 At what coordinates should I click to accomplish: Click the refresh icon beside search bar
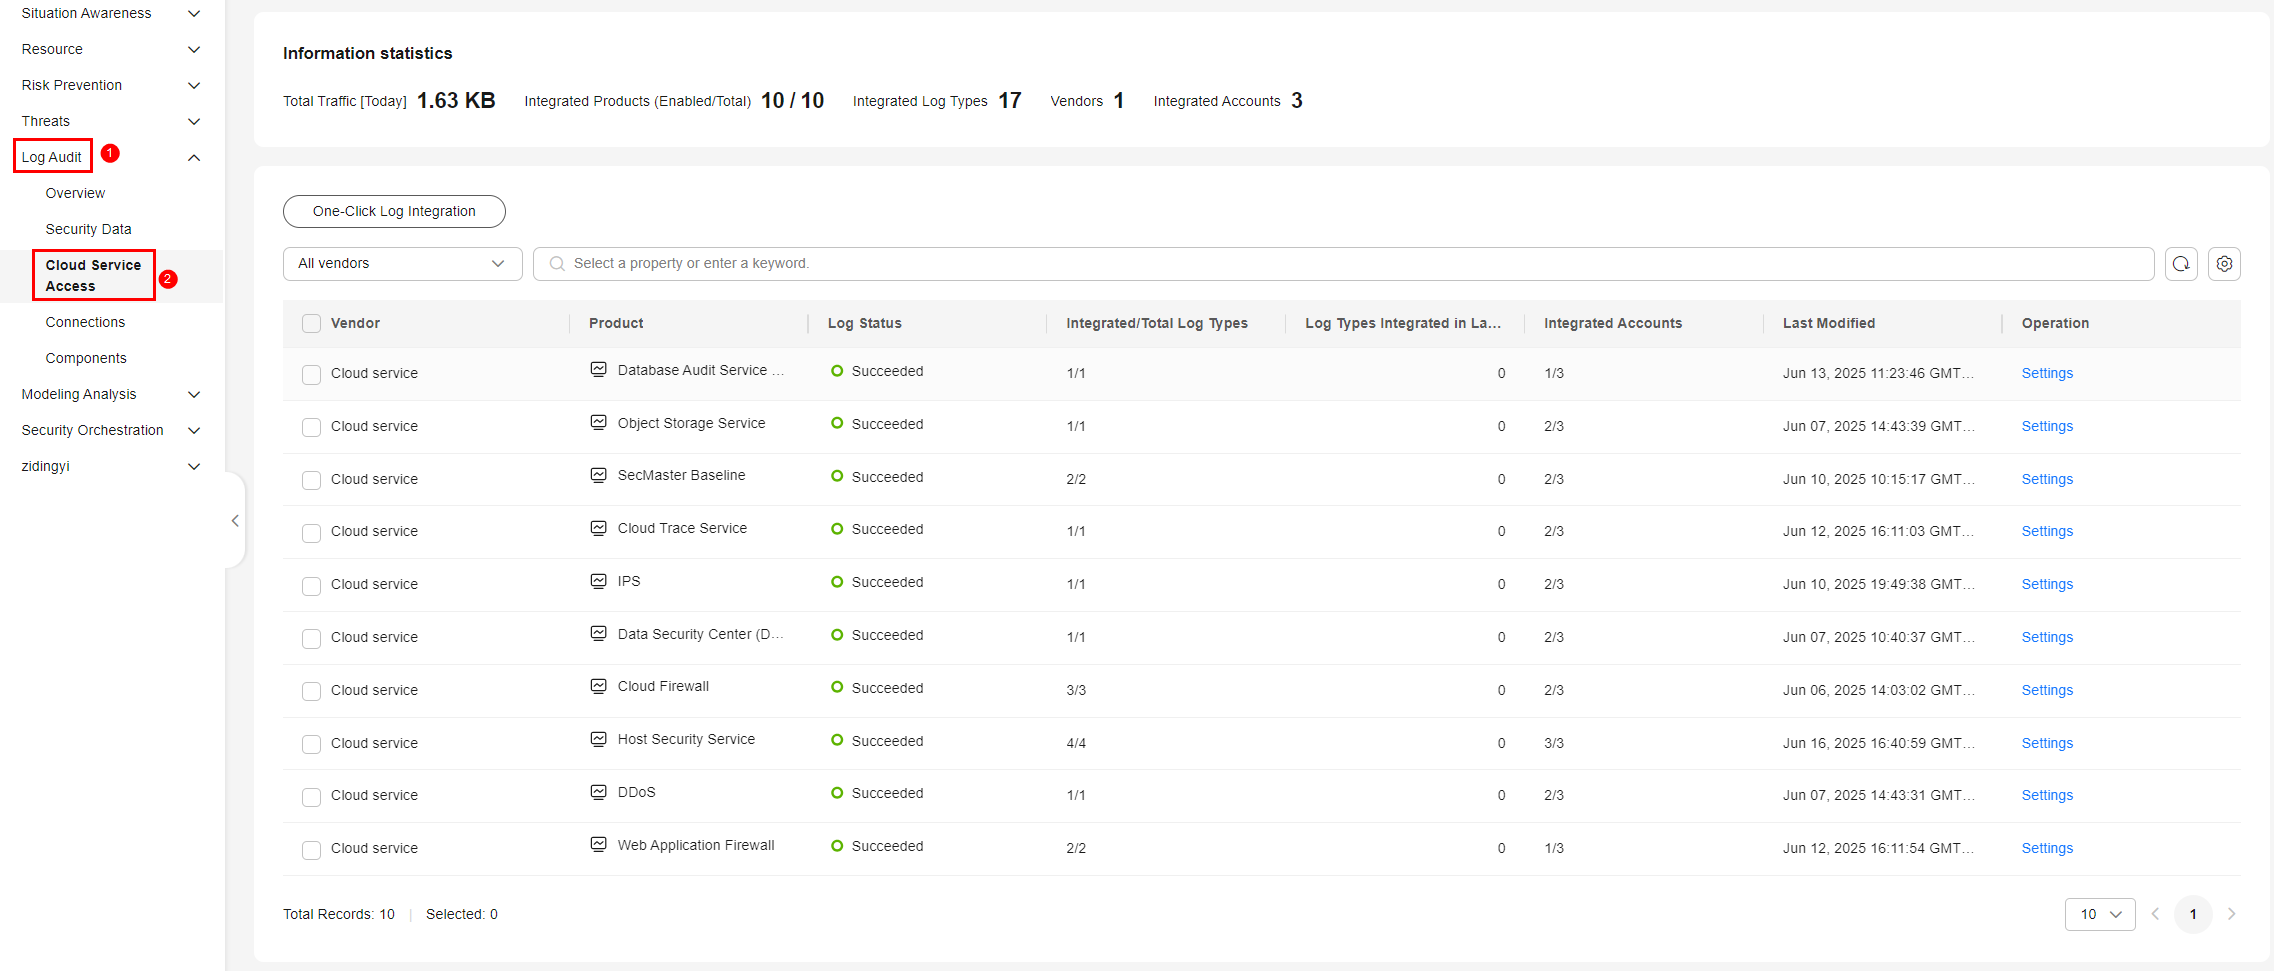2181,264
